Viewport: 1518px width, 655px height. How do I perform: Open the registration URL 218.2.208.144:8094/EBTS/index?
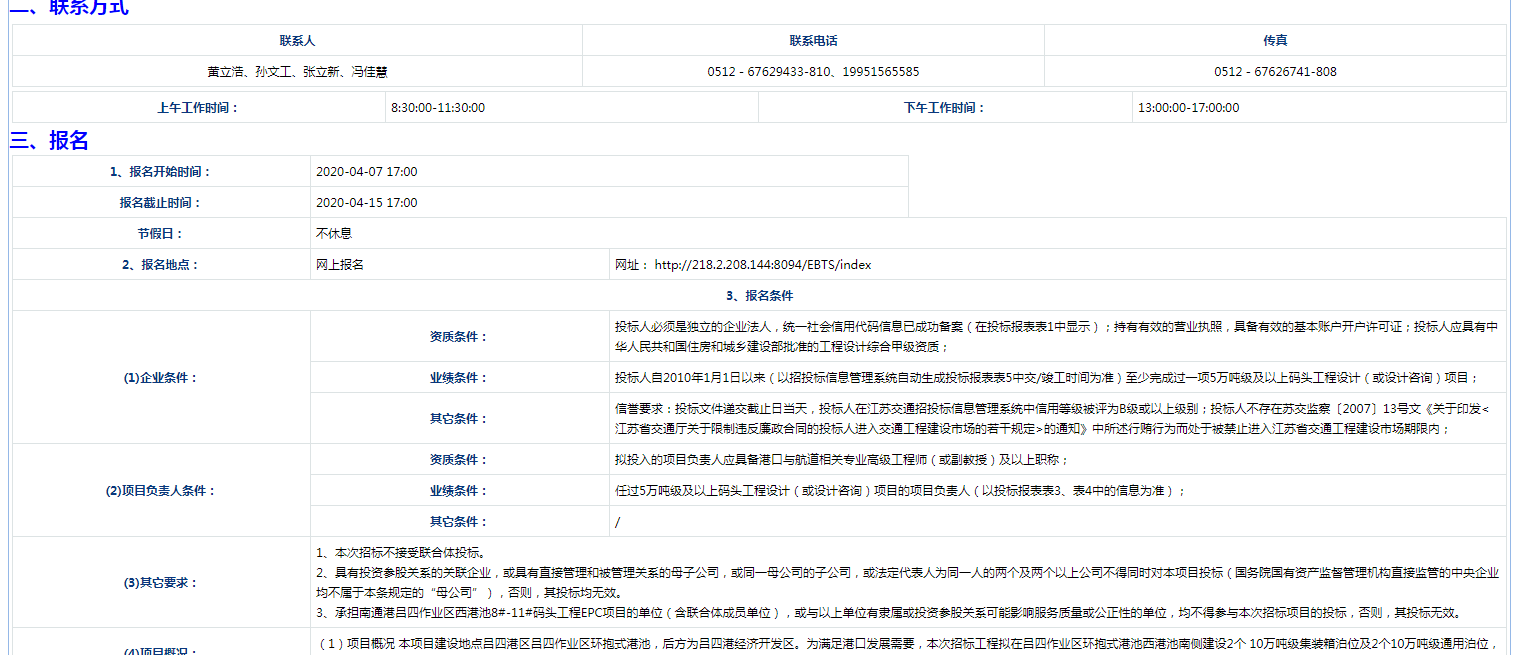click(x=763, y=265)
